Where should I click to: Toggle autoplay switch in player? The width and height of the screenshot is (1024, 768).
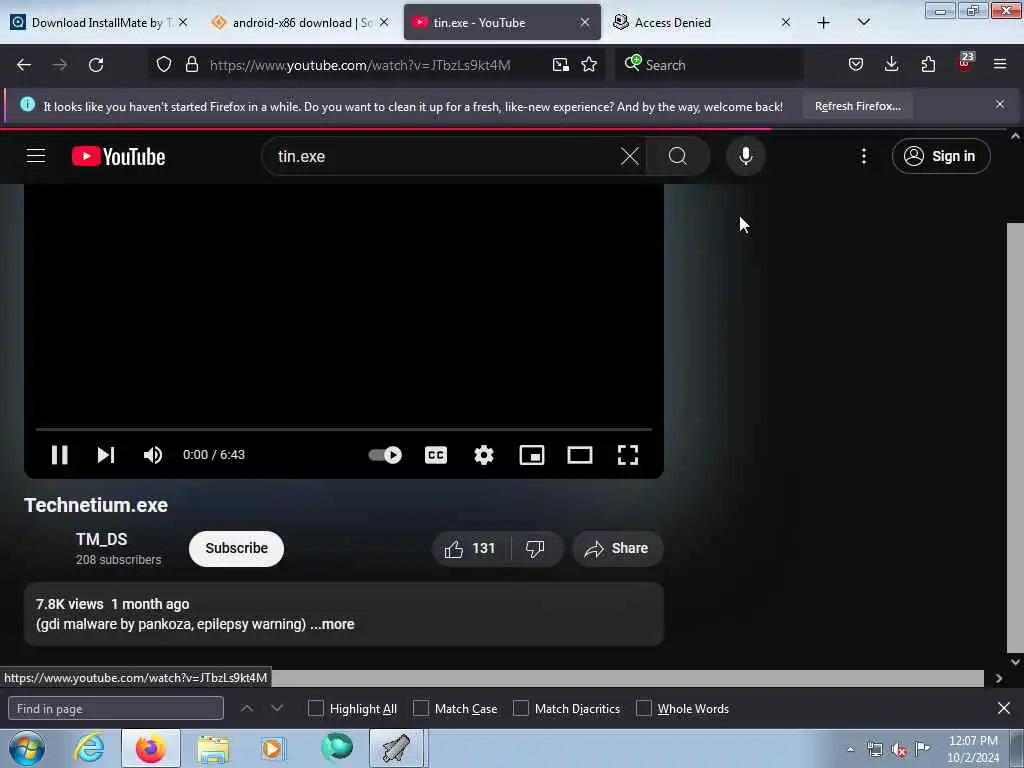click(x=385, y=455)
